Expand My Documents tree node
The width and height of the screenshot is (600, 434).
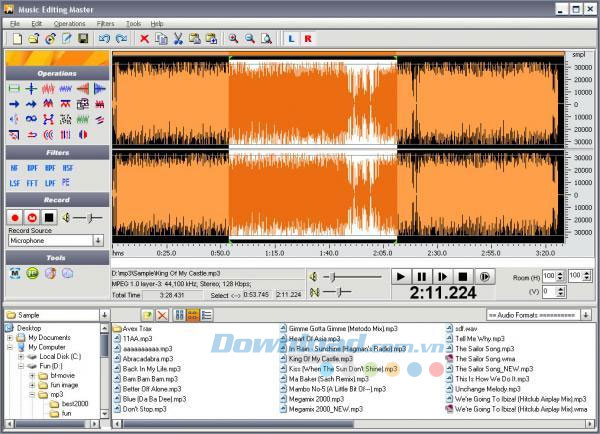click(10, 338)
